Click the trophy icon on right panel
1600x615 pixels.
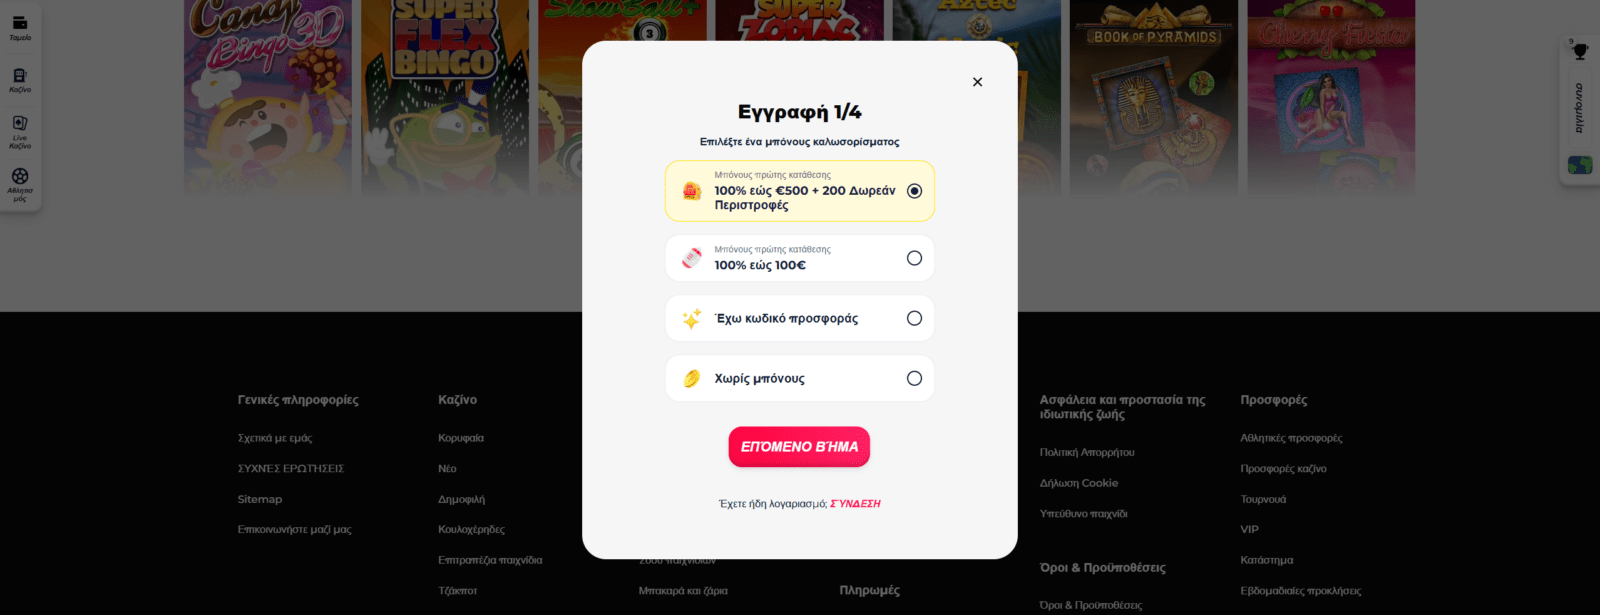pos(1580,52)
